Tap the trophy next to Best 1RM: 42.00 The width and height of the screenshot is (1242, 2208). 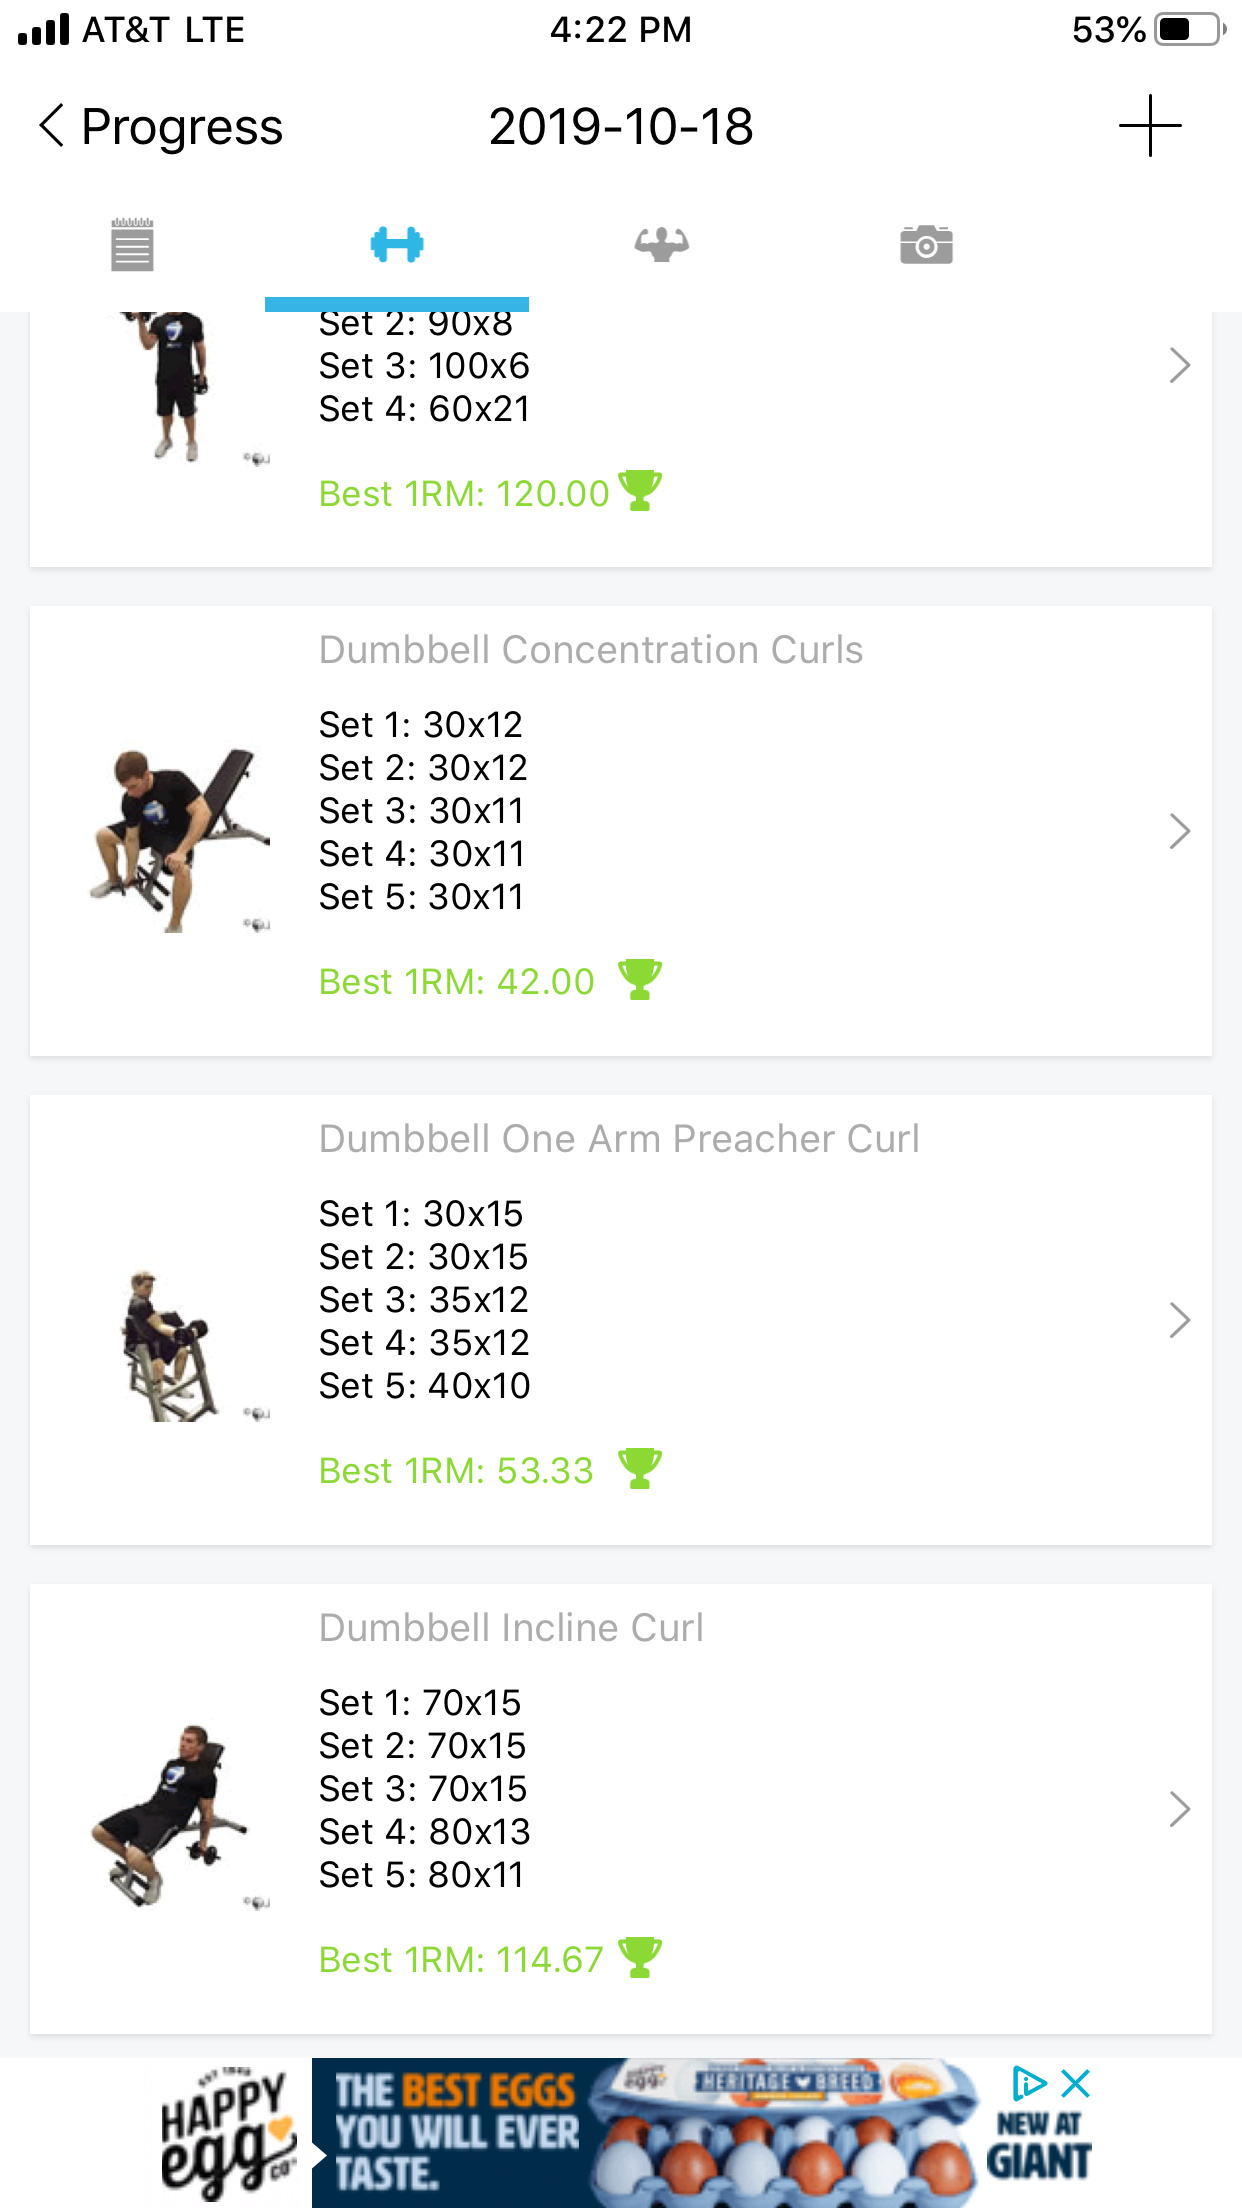click(640, 979)
